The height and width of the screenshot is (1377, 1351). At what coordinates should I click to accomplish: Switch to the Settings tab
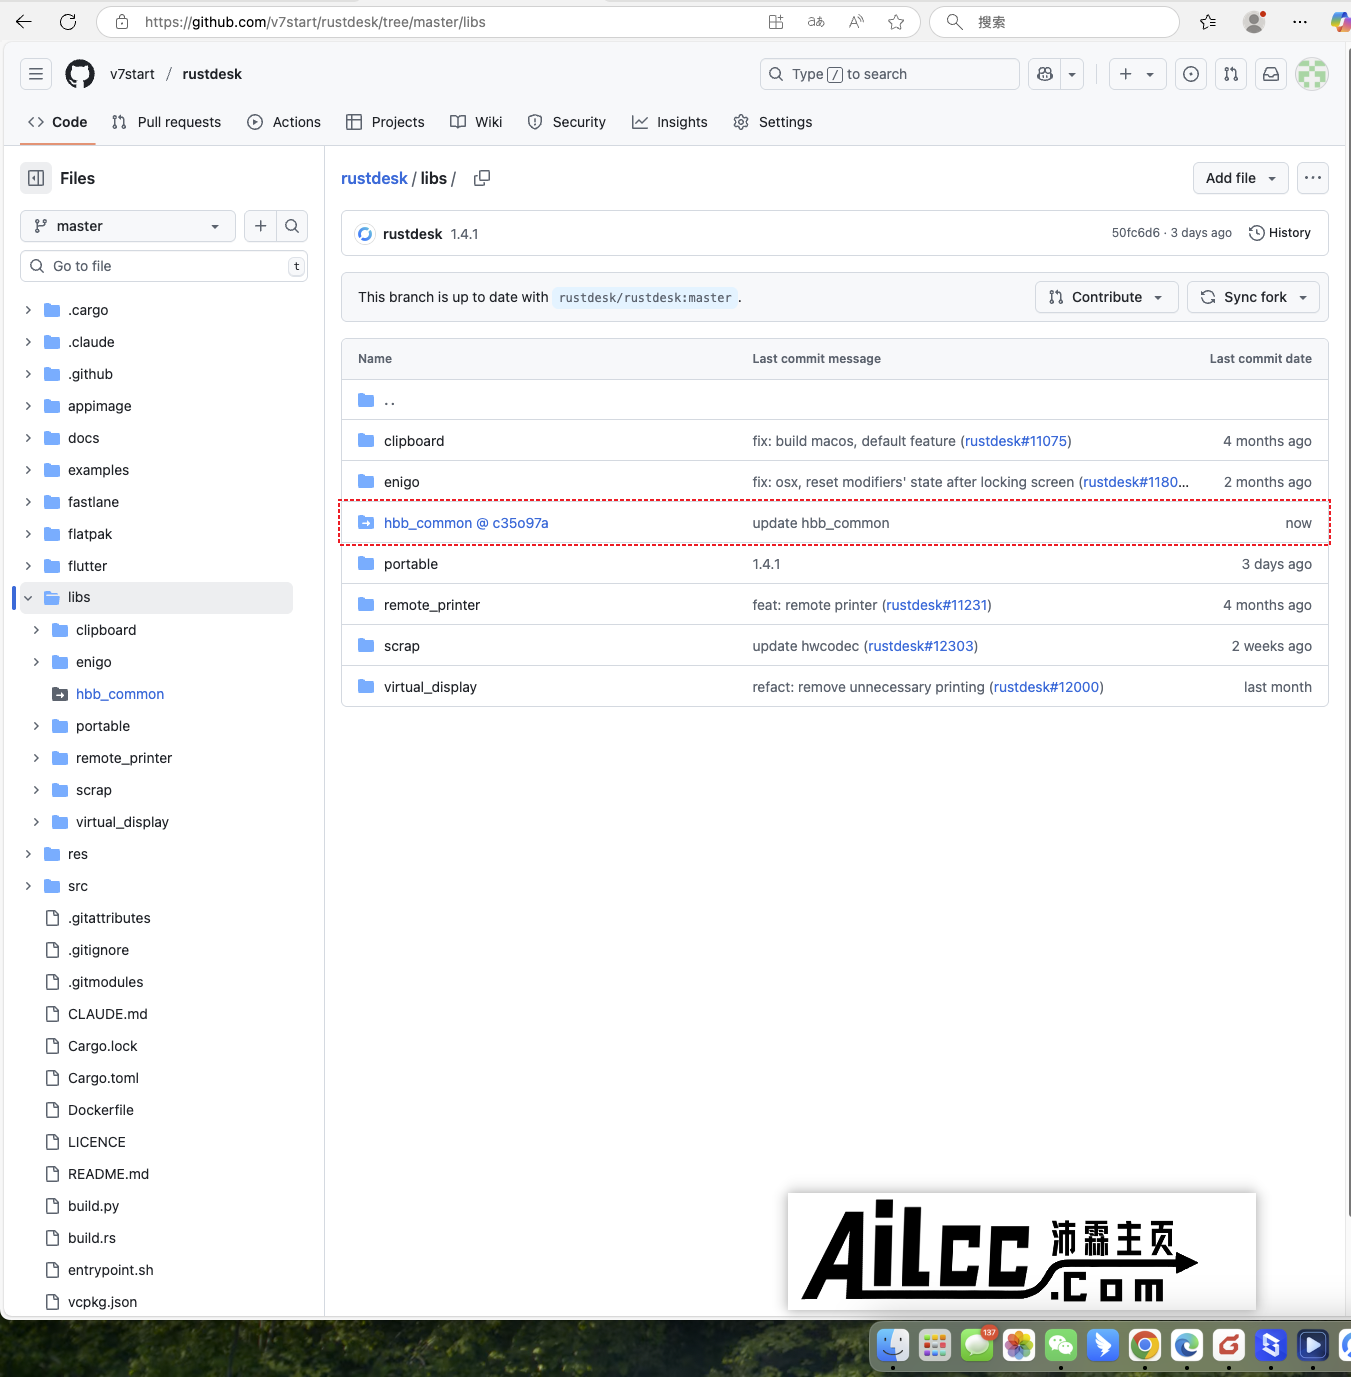pyautogui.click(x=773, y=122)
